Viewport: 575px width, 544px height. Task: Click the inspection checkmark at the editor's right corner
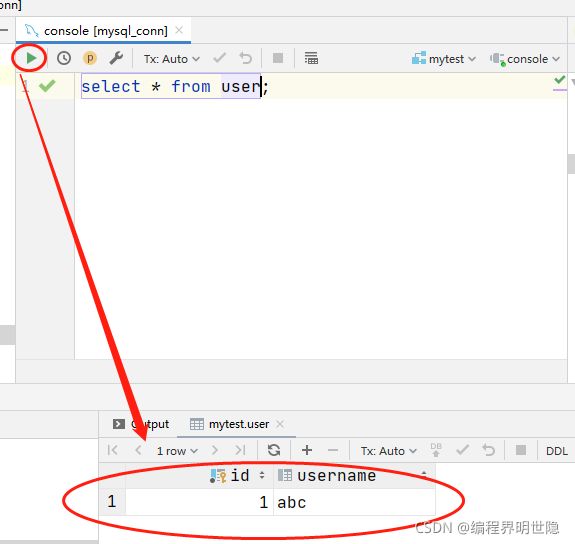pos(560,80)
